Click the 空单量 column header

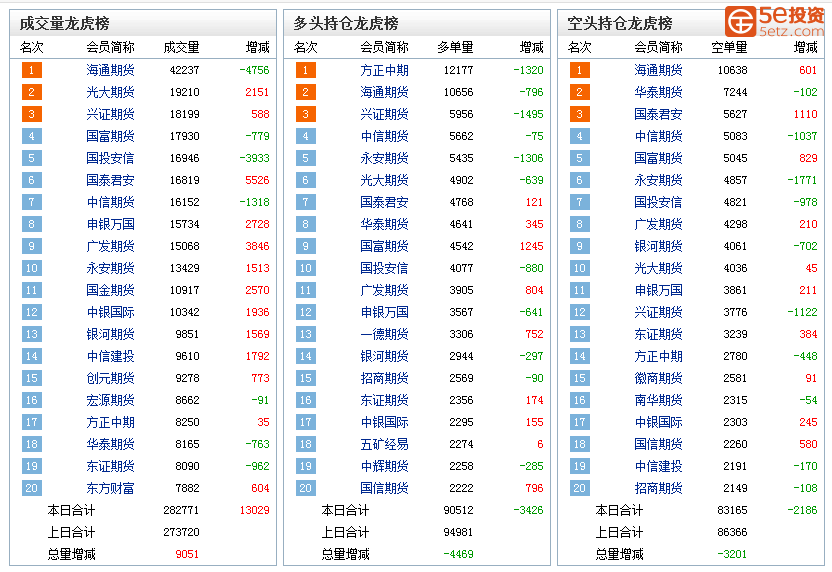coord(729,48)
